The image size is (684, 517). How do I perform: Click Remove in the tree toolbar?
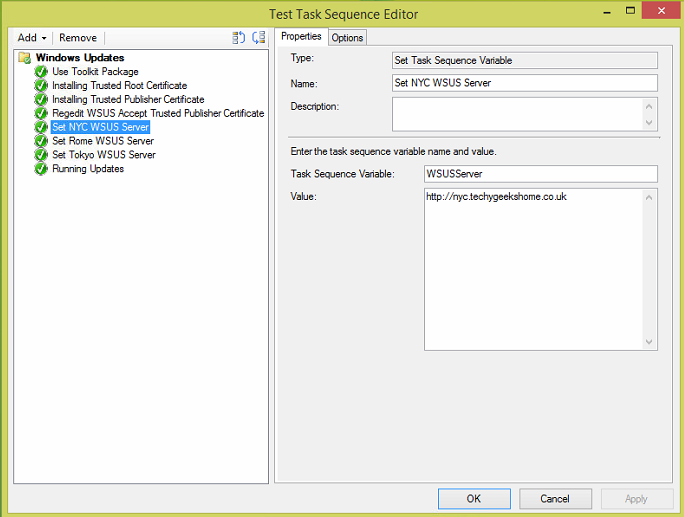[78, 38]
